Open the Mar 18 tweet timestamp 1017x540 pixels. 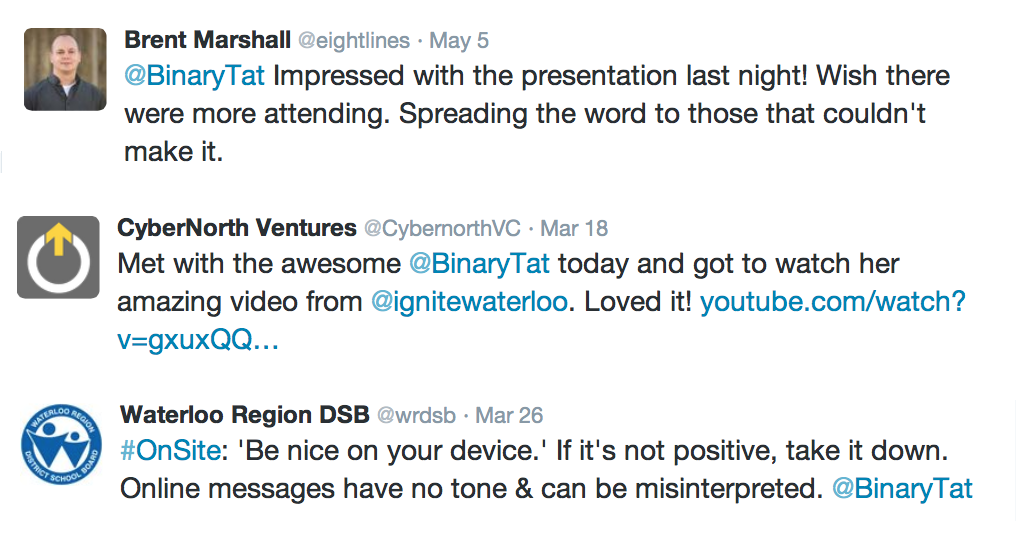[574, 228]
